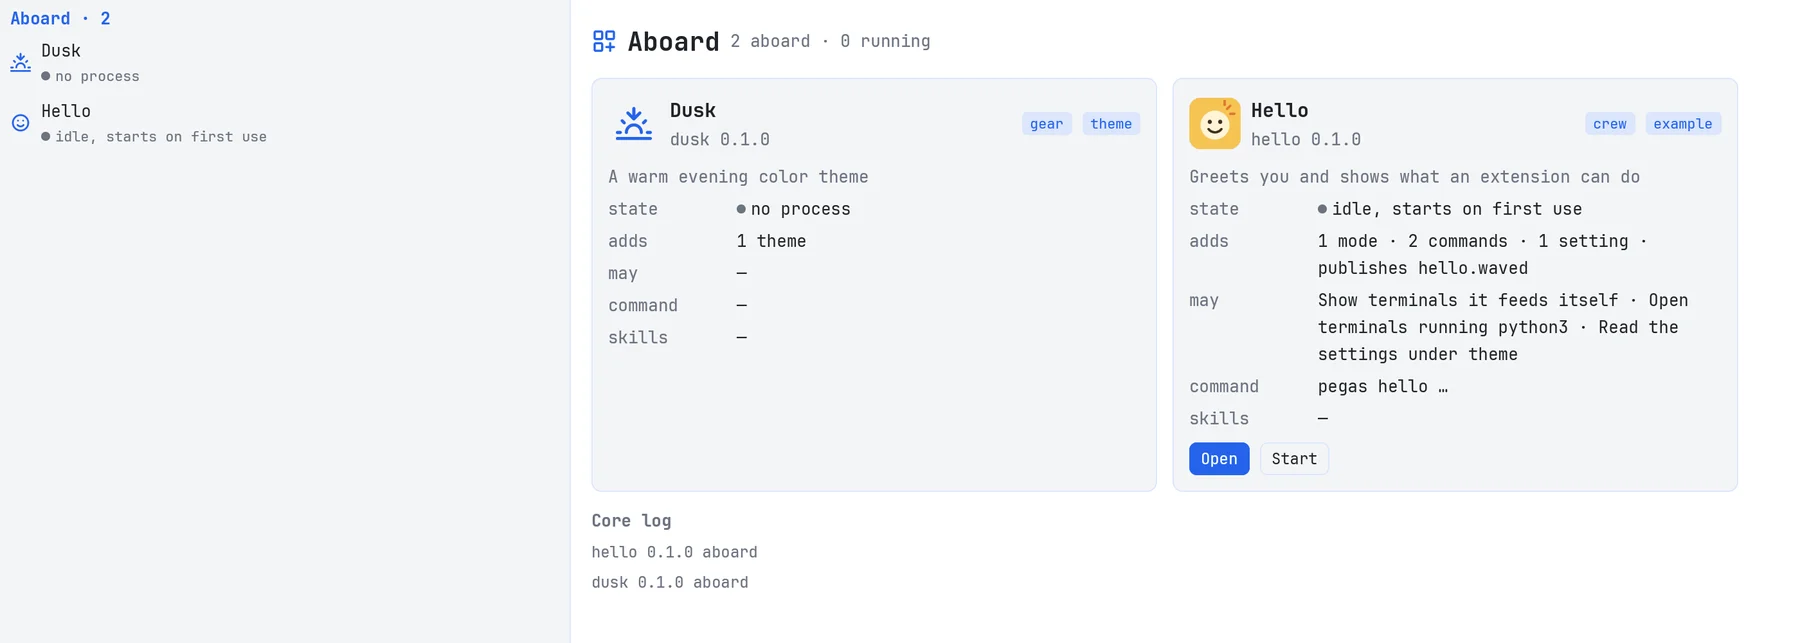The height and width of the screenshot is (643, 1800).
Task: Click the '2 aboard · 0 running' summary
Action: [x=830, y=41]
